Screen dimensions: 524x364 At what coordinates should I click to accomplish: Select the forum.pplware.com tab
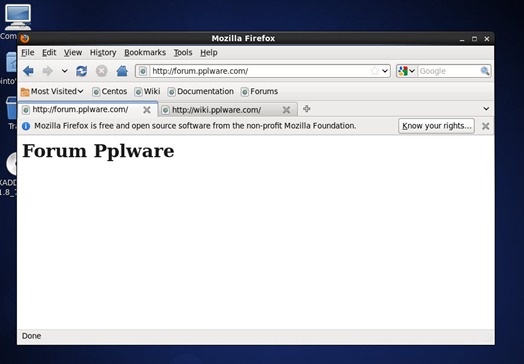click(x=88, y=109)
